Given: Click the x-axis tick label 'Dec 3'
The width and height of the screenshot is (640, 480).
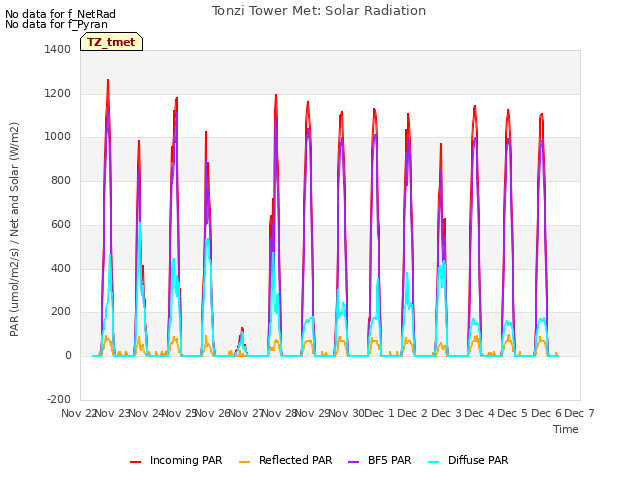Looking at the screenshot, I should click(446, 413).
